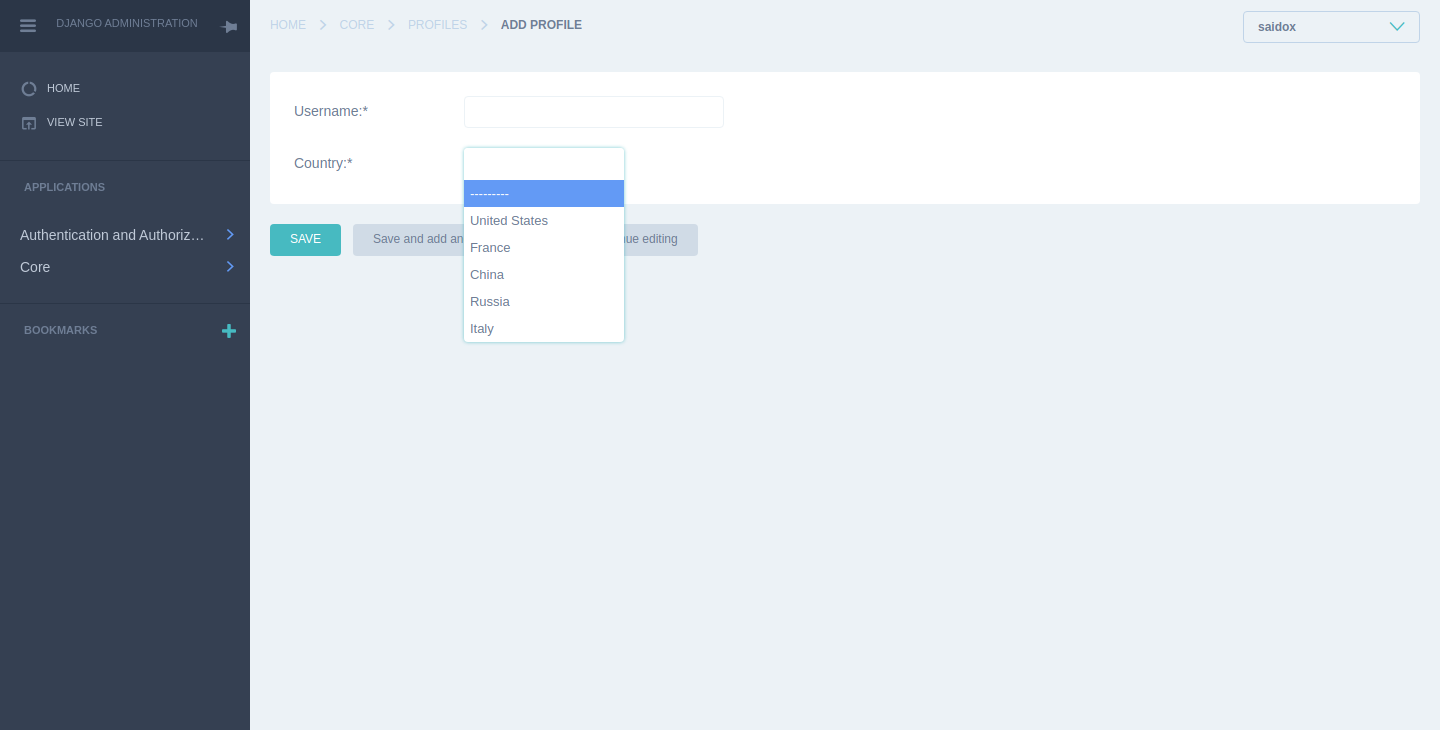
Task: Click the chevron arrow on the saidox menu
Action: (x=1397, y=27)
